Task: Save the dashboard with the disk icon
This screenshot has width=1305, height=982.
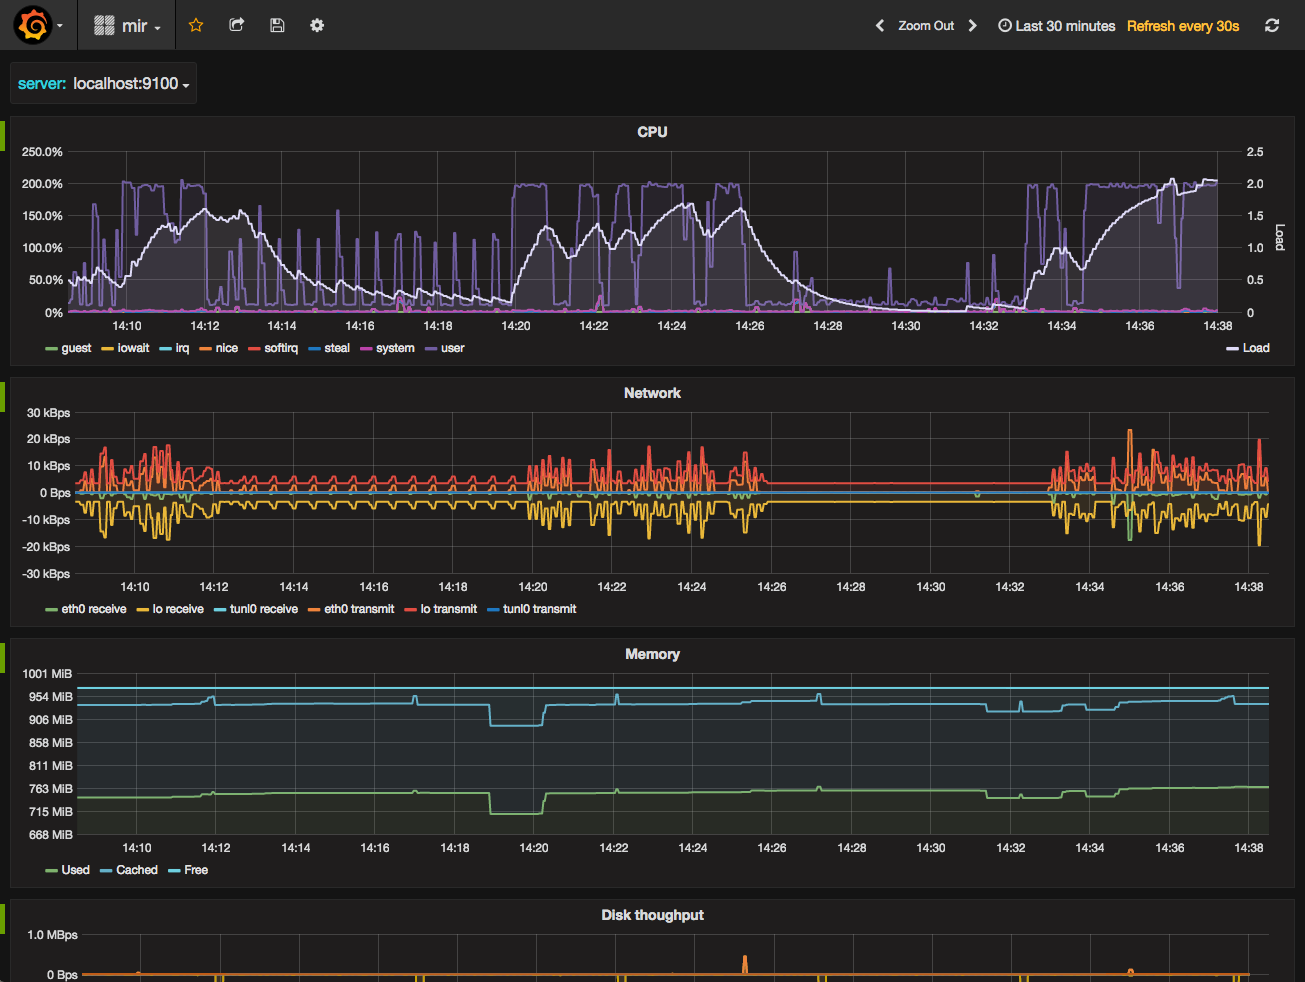Action: 277,25
